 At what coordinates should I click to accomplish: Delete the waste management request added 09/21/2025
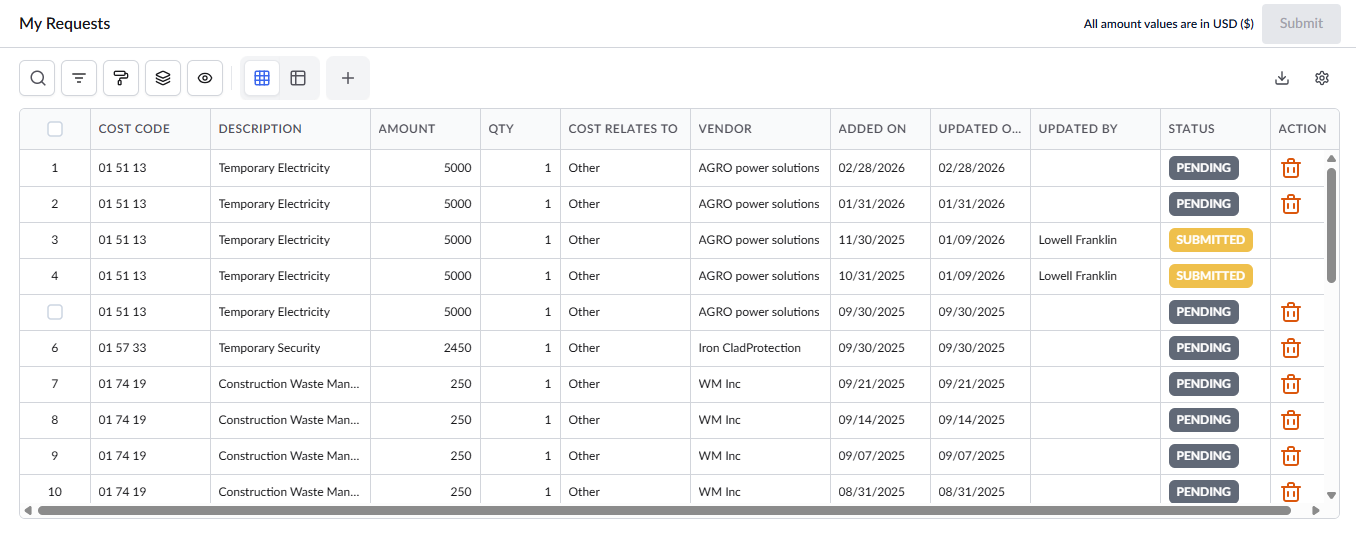click(1291, 384)
